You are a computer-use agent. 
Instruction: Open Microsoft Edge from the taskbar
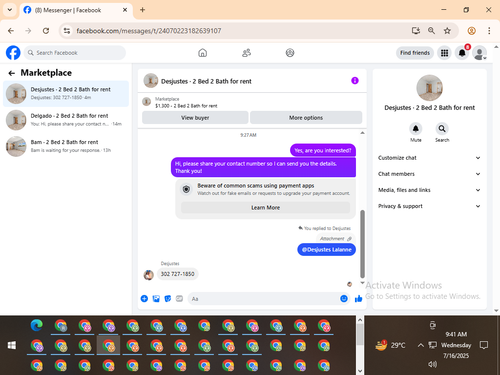point(37,325)
